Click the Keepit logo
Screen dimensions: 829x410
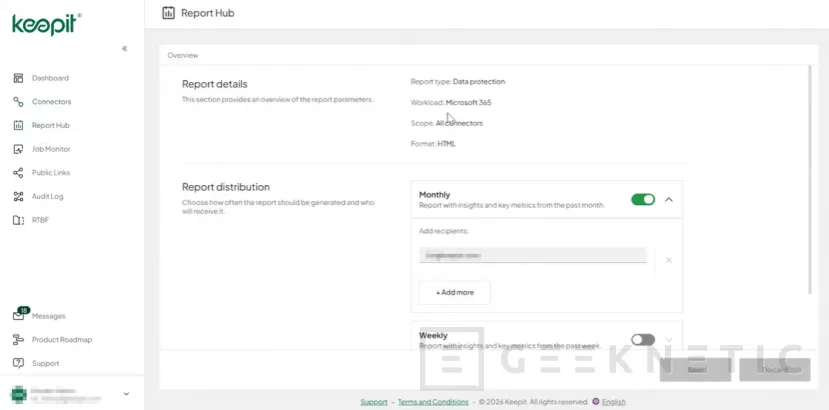(x=47, y=25)
